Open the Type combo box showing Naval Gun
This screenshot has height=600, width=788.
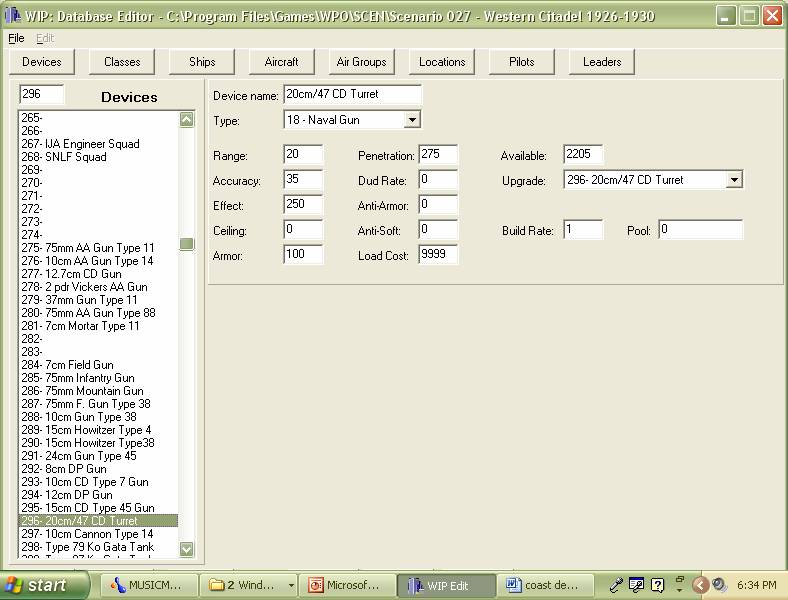352,120
